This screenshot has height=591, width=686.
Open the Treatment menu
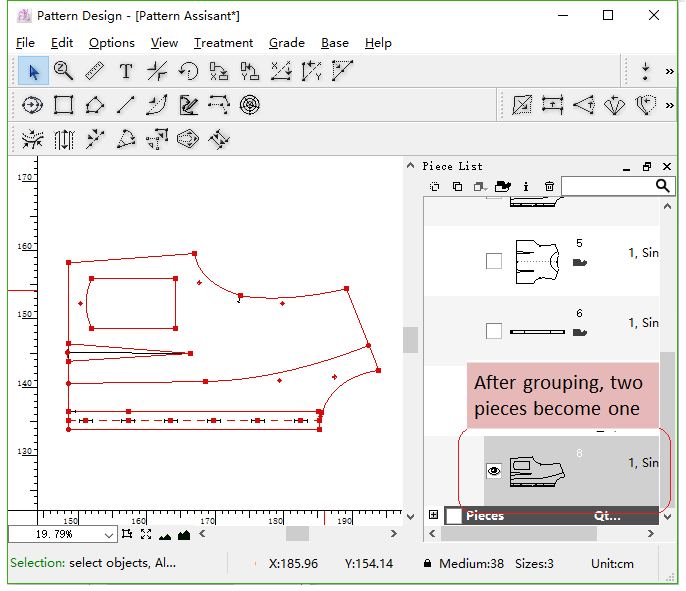(x=223, y=43)
